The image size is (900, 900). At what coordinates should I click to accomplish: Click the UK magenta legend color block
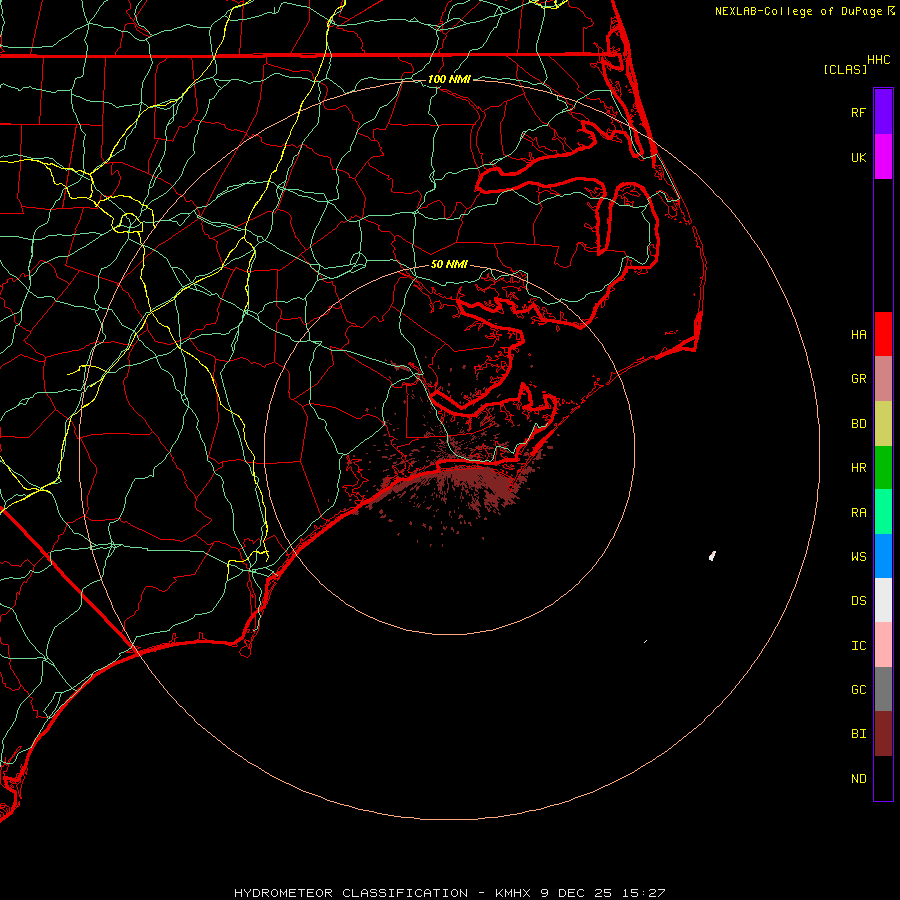pyautogui.click(x=883, y=157)
